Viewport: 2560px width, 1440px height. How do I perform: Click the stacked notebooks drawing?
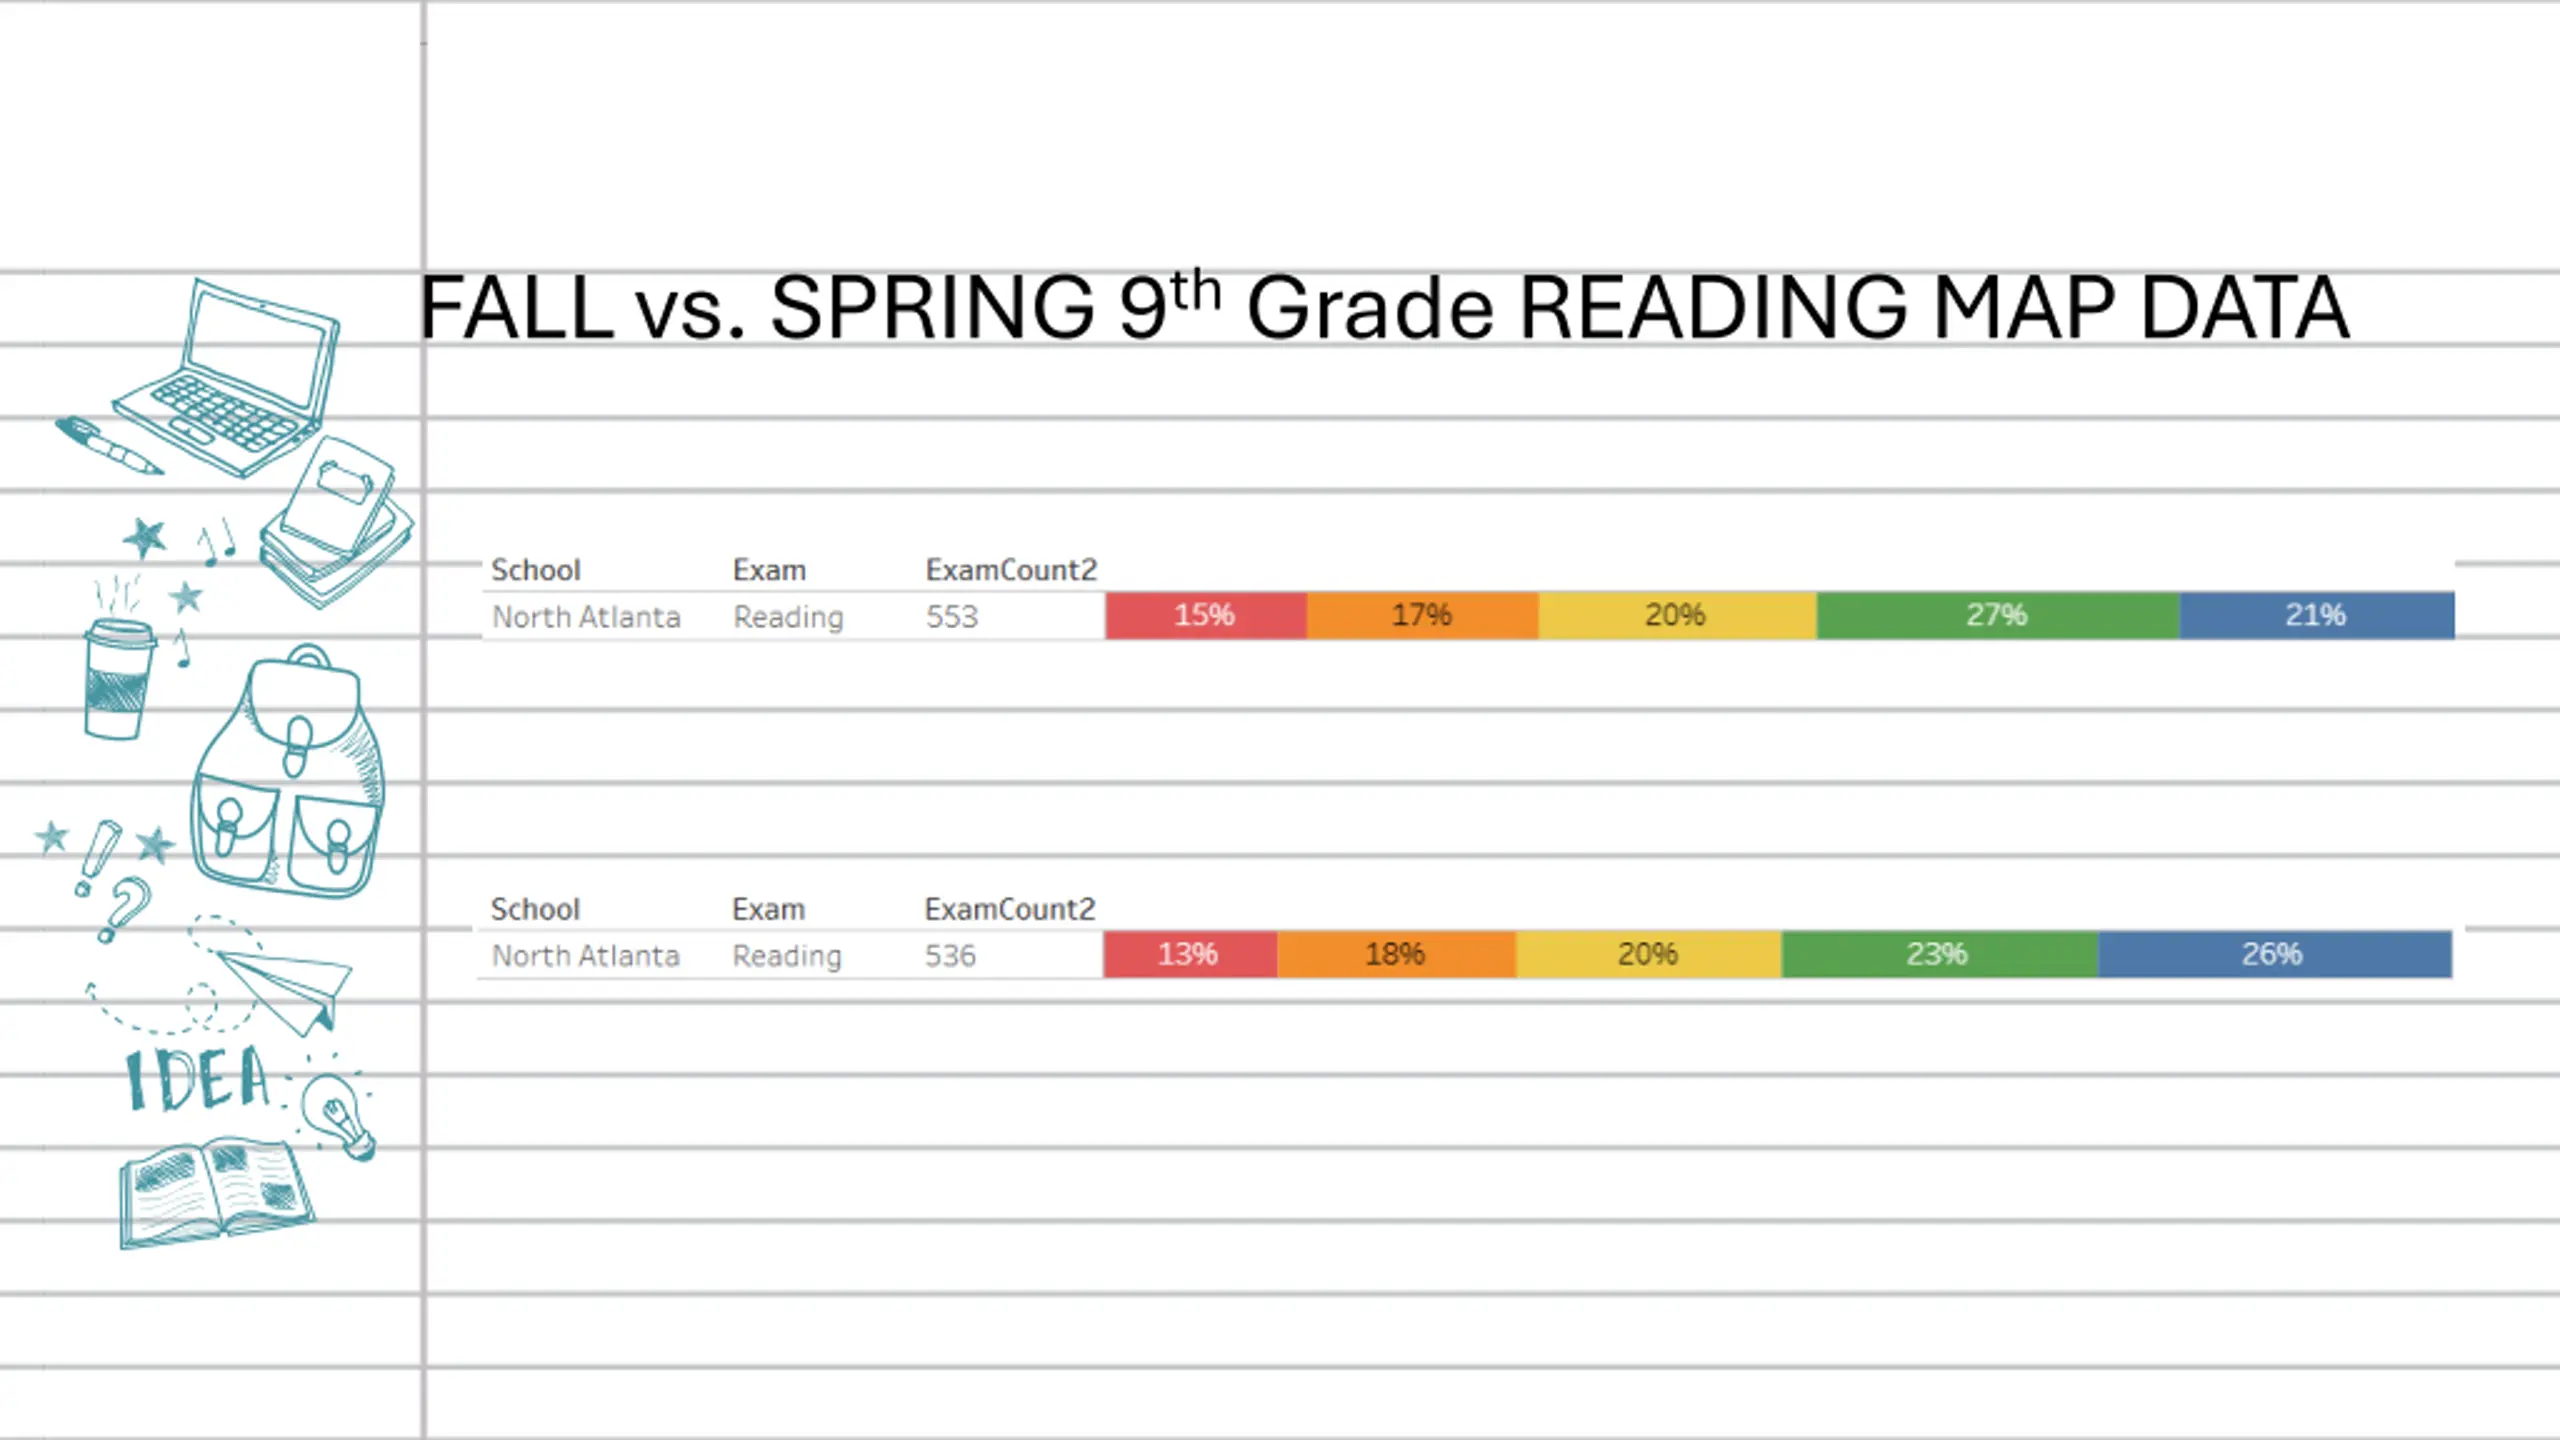tap(337, 522)
